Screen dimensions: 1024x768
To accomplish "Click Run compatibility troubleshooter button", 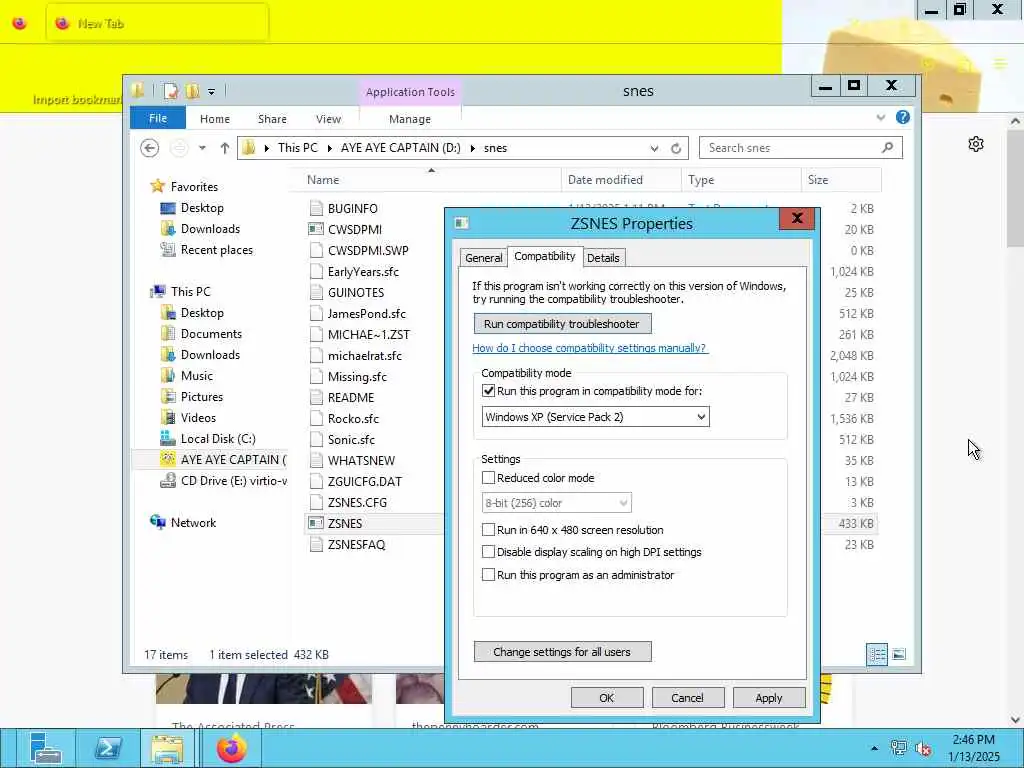I will 562,324.
